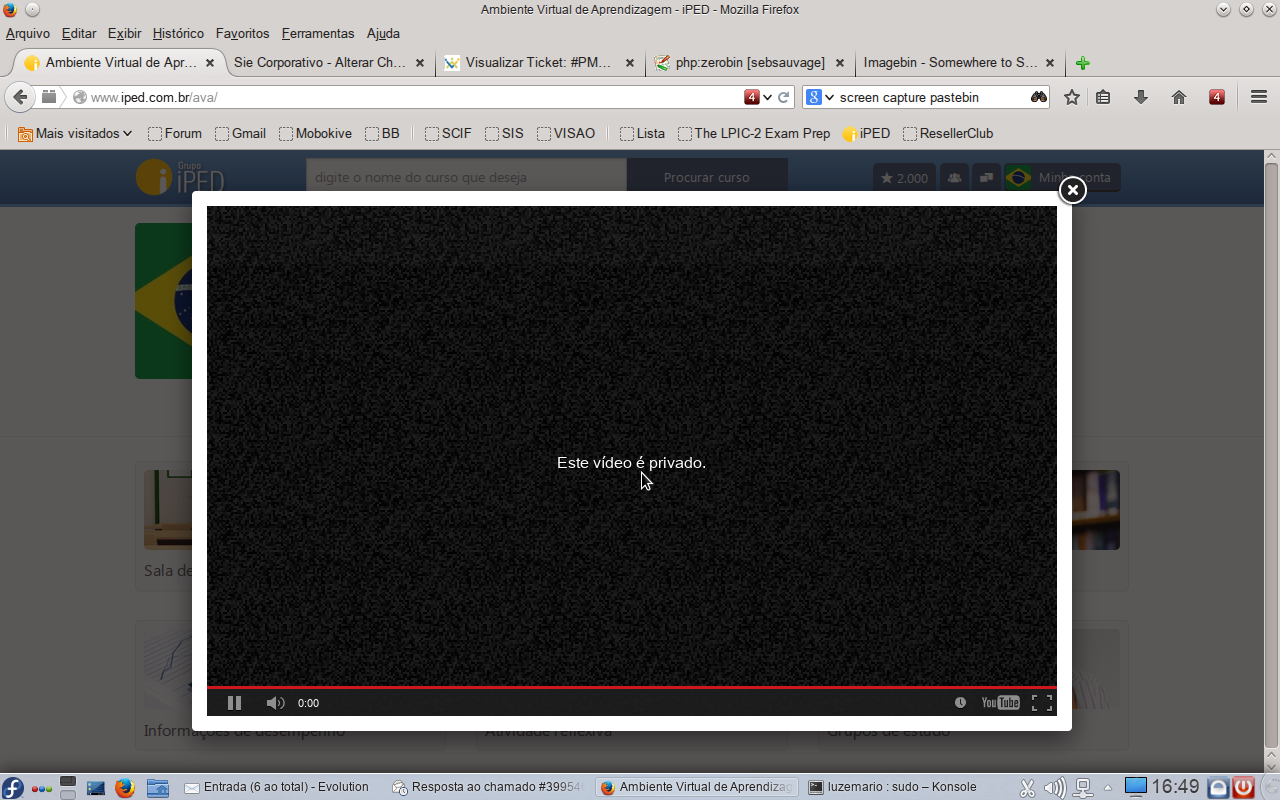The image size is (1280, 800).
Task: Expand Mais visitados bookmarks dropdown
Action: pyautogui.click(x=75, y=133)
